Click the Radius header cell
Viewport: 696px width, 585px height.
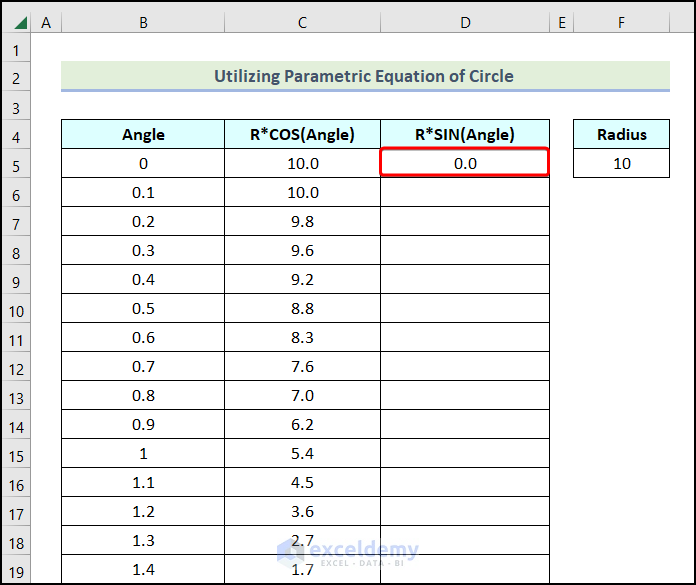[621, 135]
